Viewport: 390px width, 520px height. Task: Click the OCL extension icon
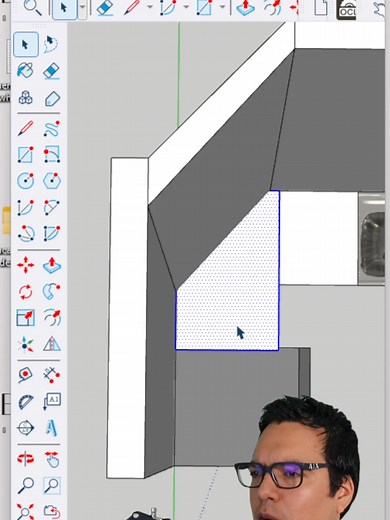pyautogui.click(x=346, y=9)
